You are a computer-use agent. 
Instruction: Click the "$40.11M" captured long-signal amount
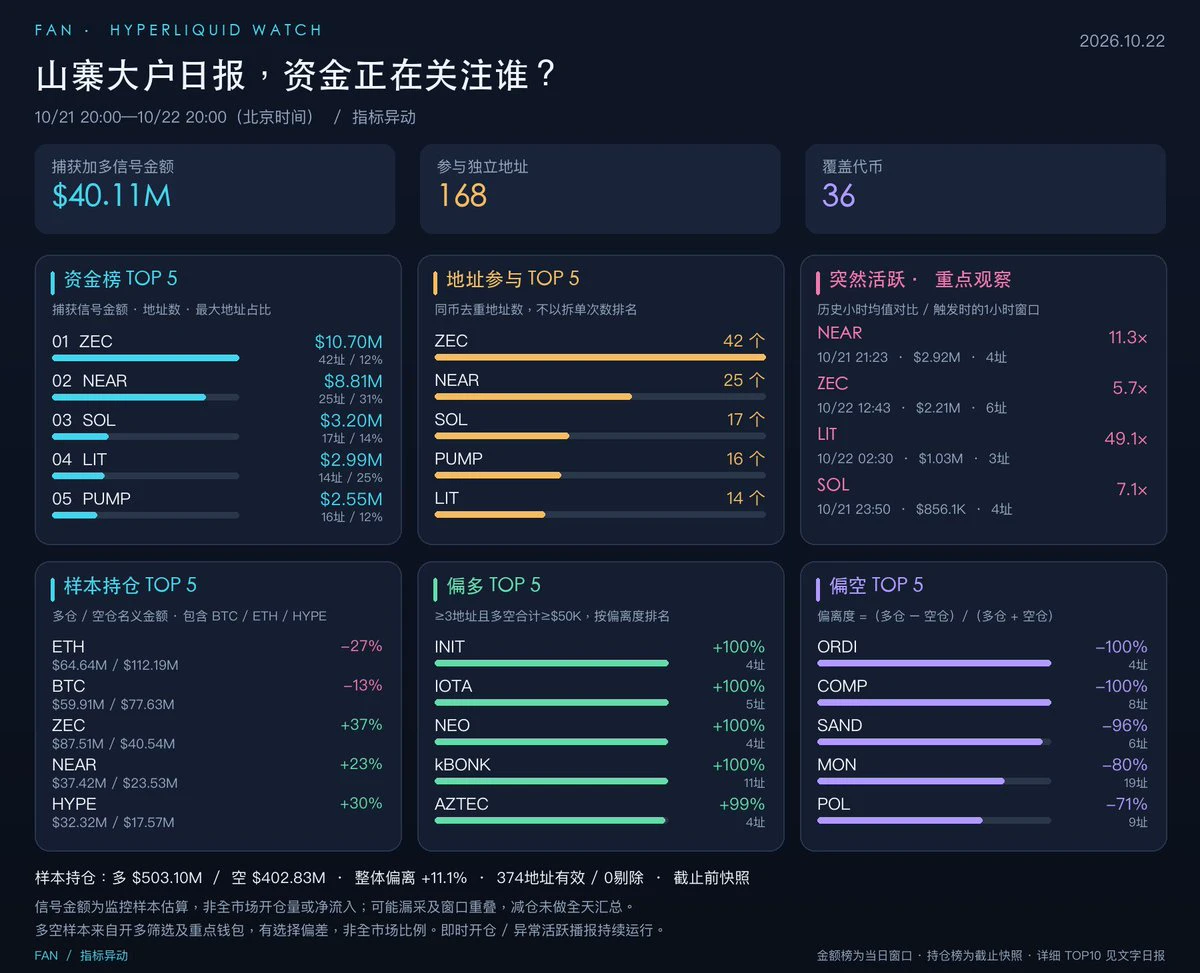point(111,196)
